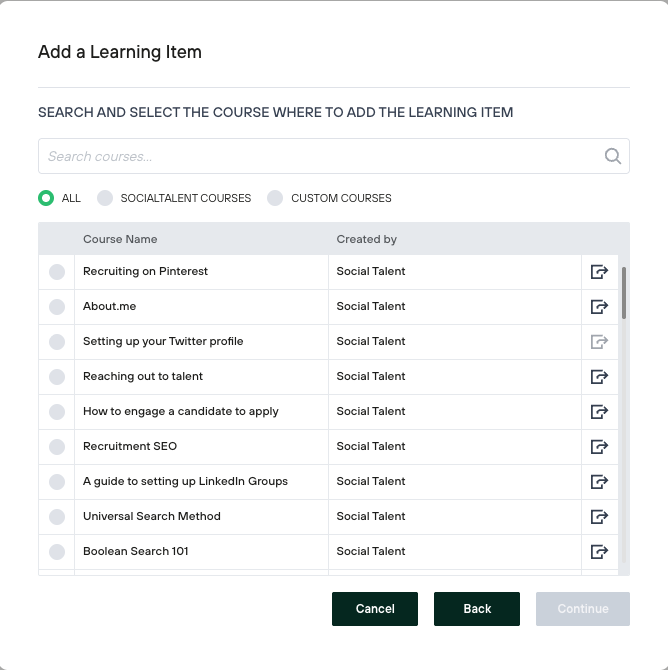The width and height of the screenshot is (668, 670).
Task: Open Recruiting on Pinterest course link icon
Action: 599,271
